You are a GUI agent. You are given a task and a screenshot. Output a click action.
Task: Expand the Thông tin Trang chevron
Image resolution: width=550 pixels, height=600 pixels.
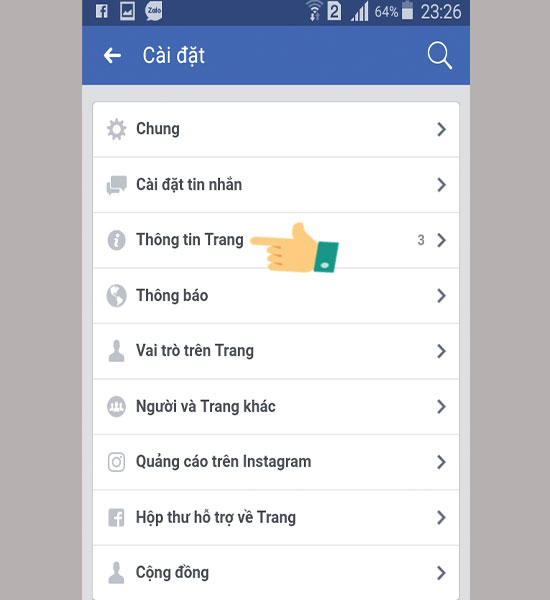pyautogui.click(x=441, y=240)
